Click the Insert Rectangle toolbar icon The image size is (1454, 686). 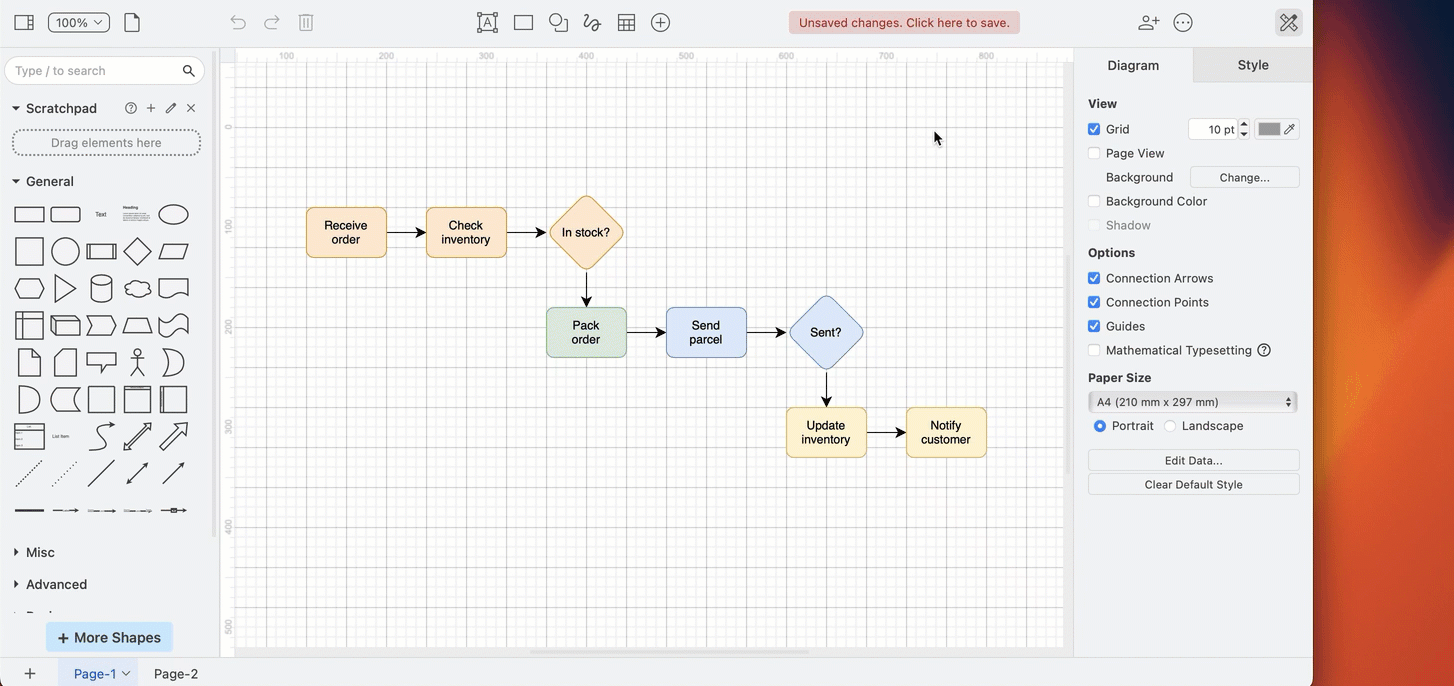coord(522,22)
